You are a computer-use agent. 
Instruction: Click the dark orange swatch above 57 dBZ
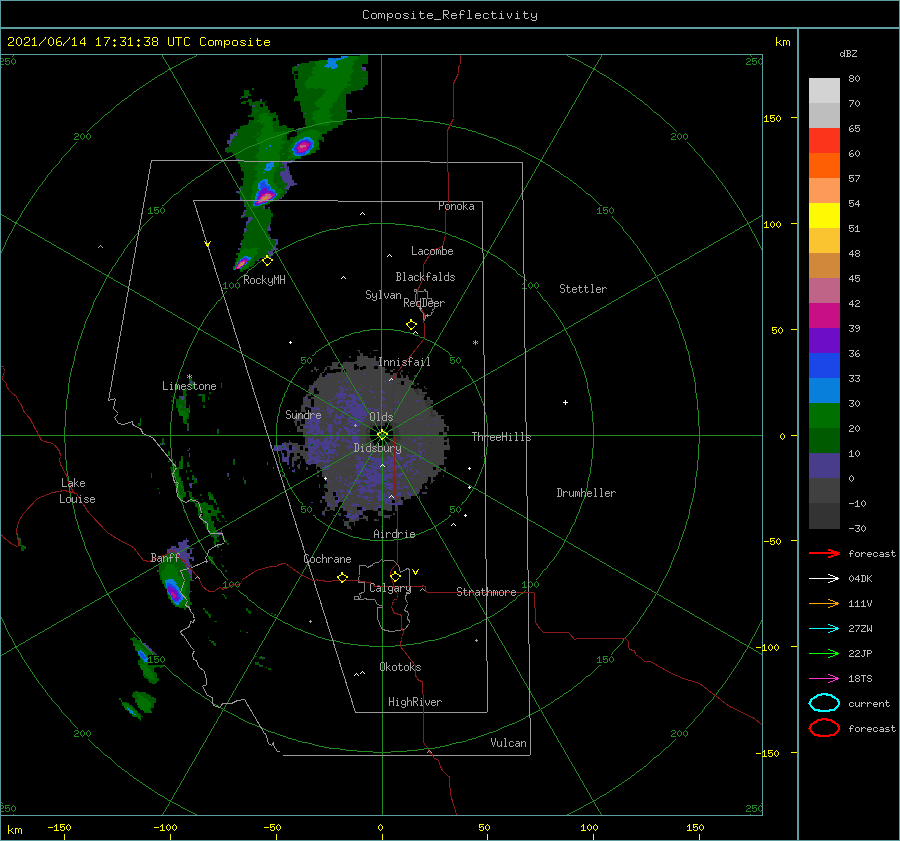pyautogui.click(x=824, y=165)
